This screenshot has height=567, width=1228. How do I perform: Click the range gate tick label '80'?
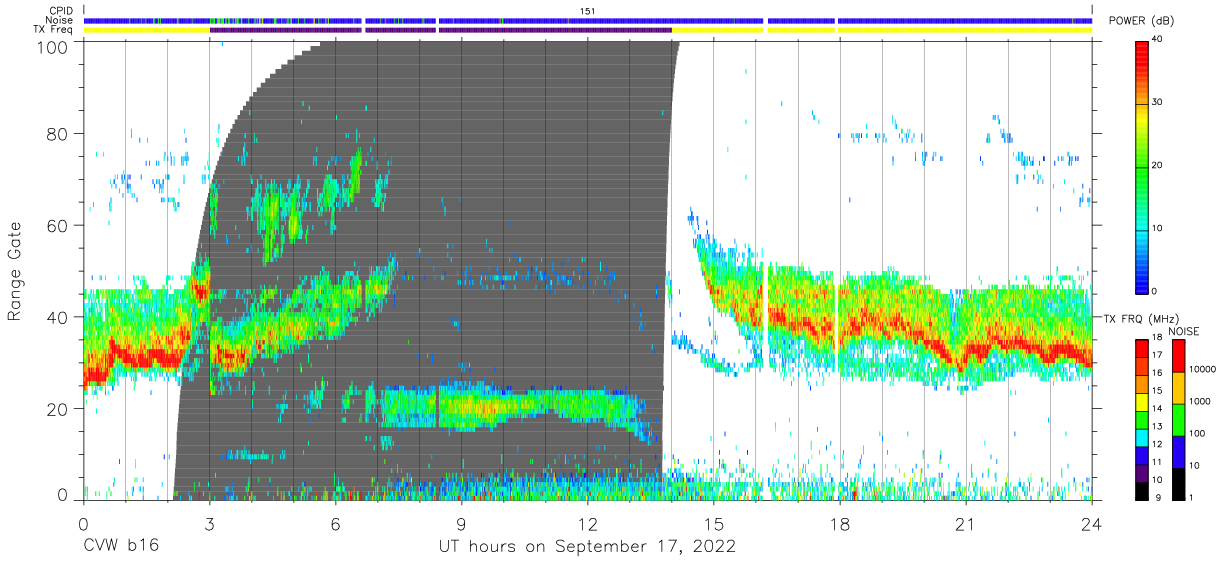59,135
